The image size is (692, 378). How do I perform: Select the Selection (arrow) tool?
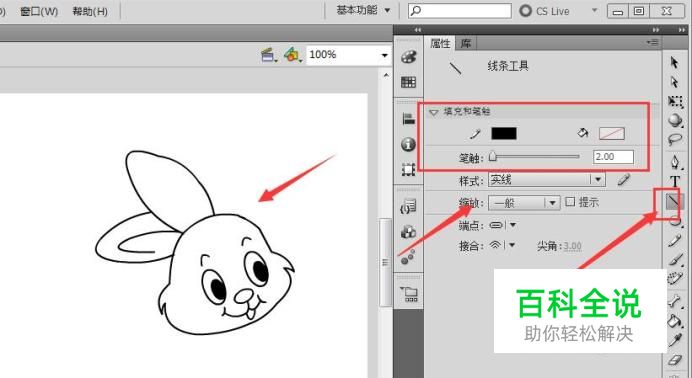tap(674, 63)
